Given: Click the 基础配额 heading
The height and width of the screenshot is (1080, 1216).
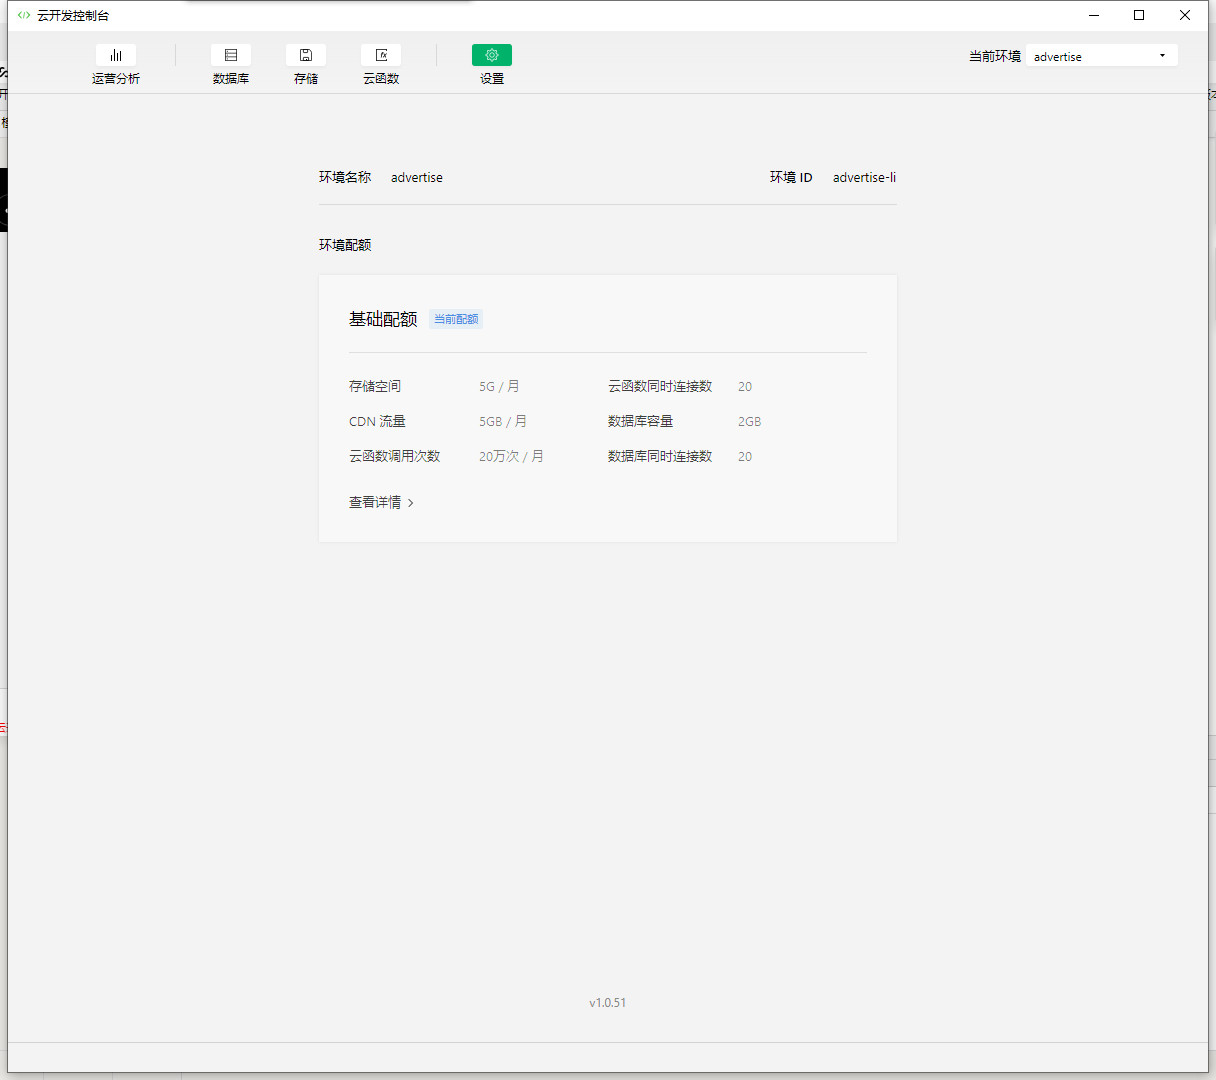Looking at the screenshot, I should pos(383,319).
